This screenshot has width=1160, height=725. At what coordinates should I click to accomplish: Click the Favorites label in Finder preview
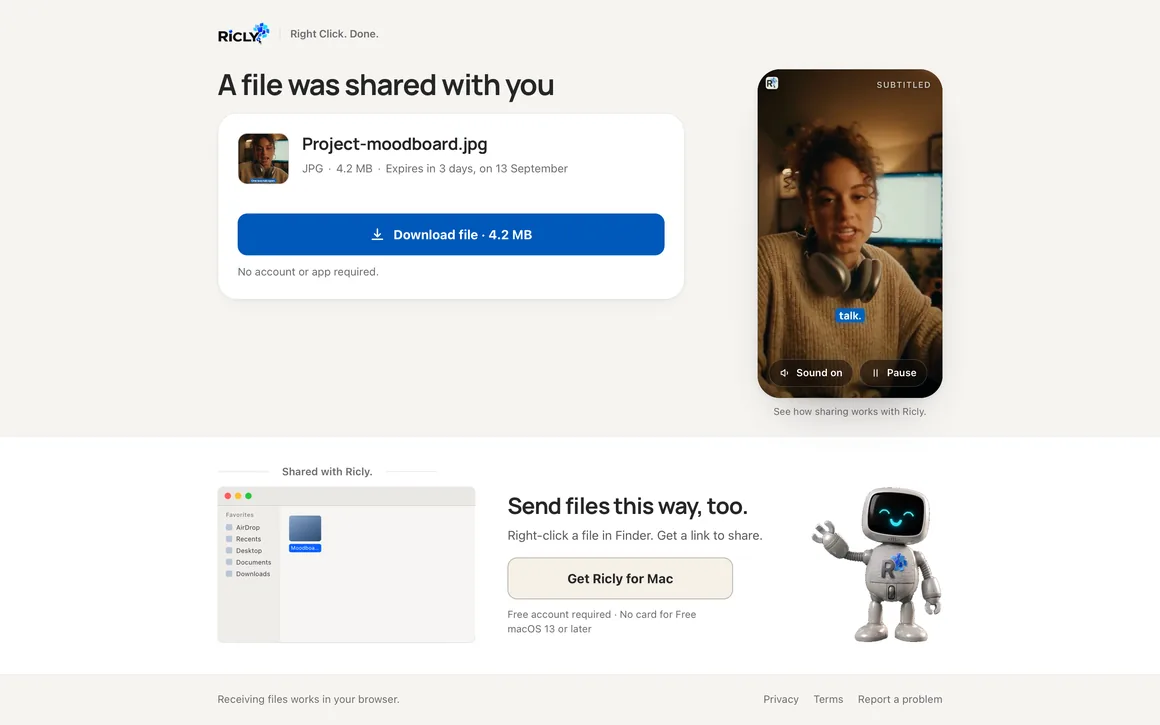(240, 515)
